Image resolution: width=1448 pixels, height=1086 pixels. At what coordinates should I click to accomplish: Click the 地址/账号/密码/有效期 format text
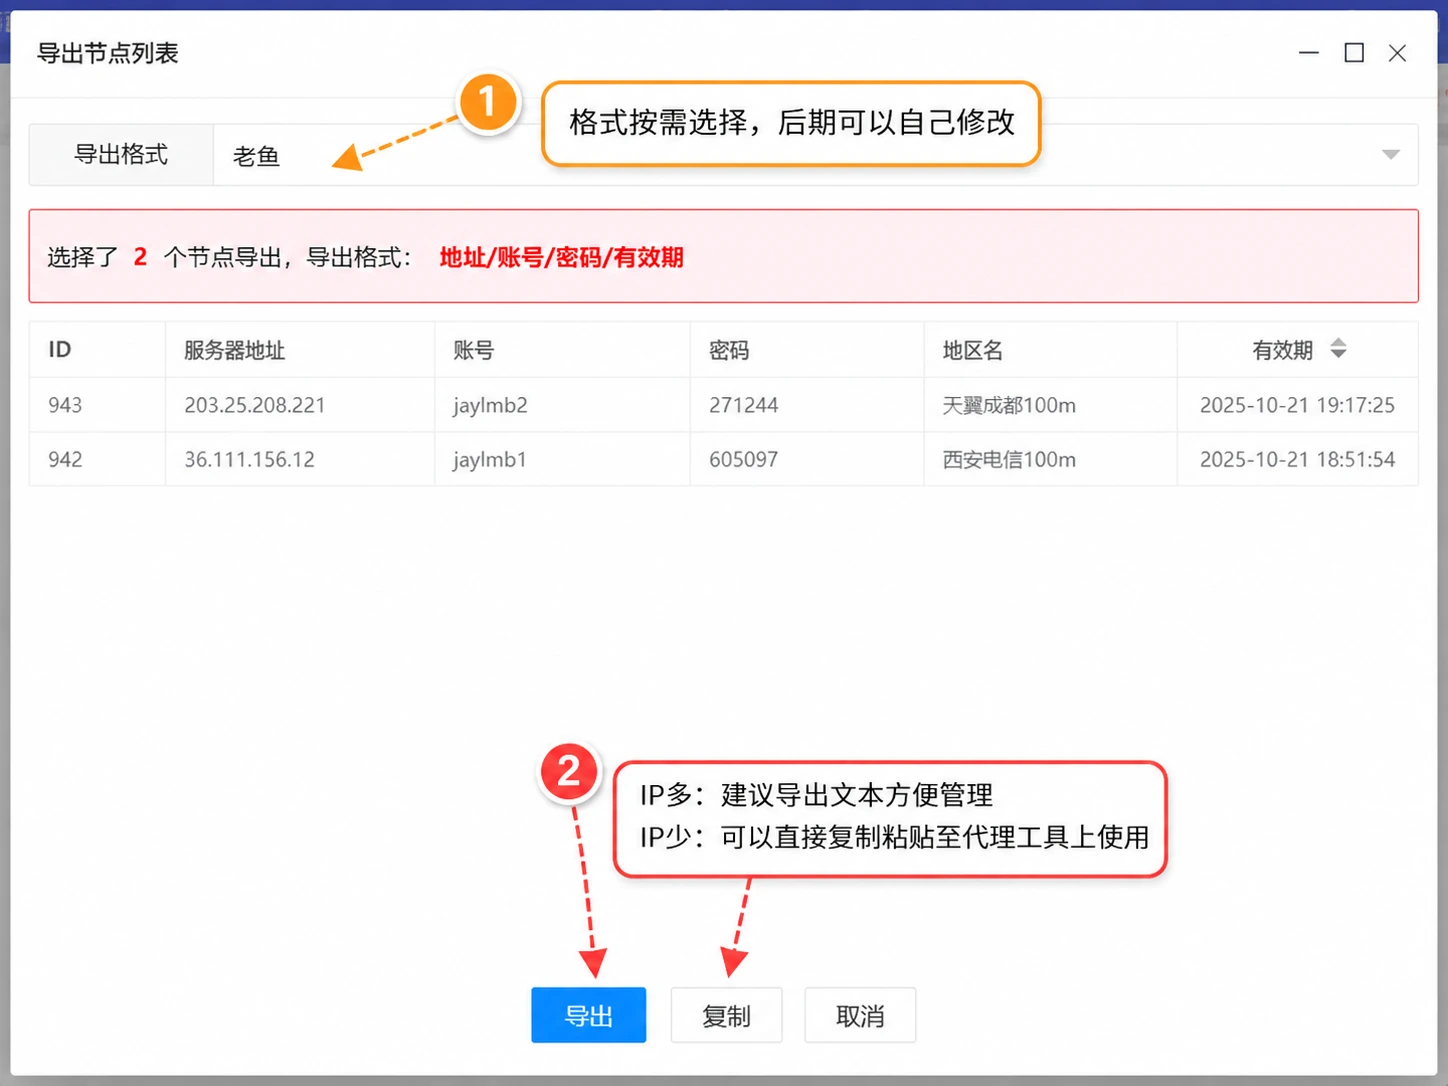[561, 257]
